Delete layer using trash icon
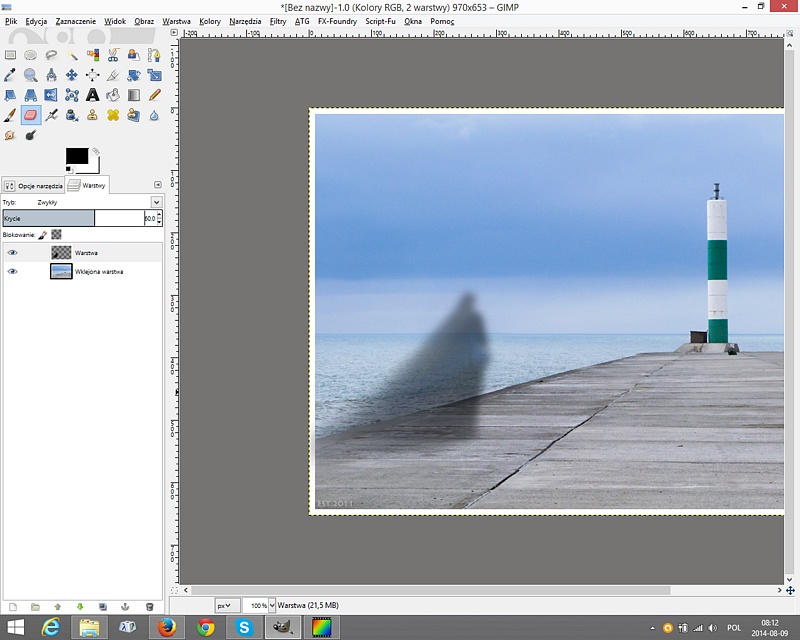The width and height of the screenshot is (800, 640). click(149, 607)
